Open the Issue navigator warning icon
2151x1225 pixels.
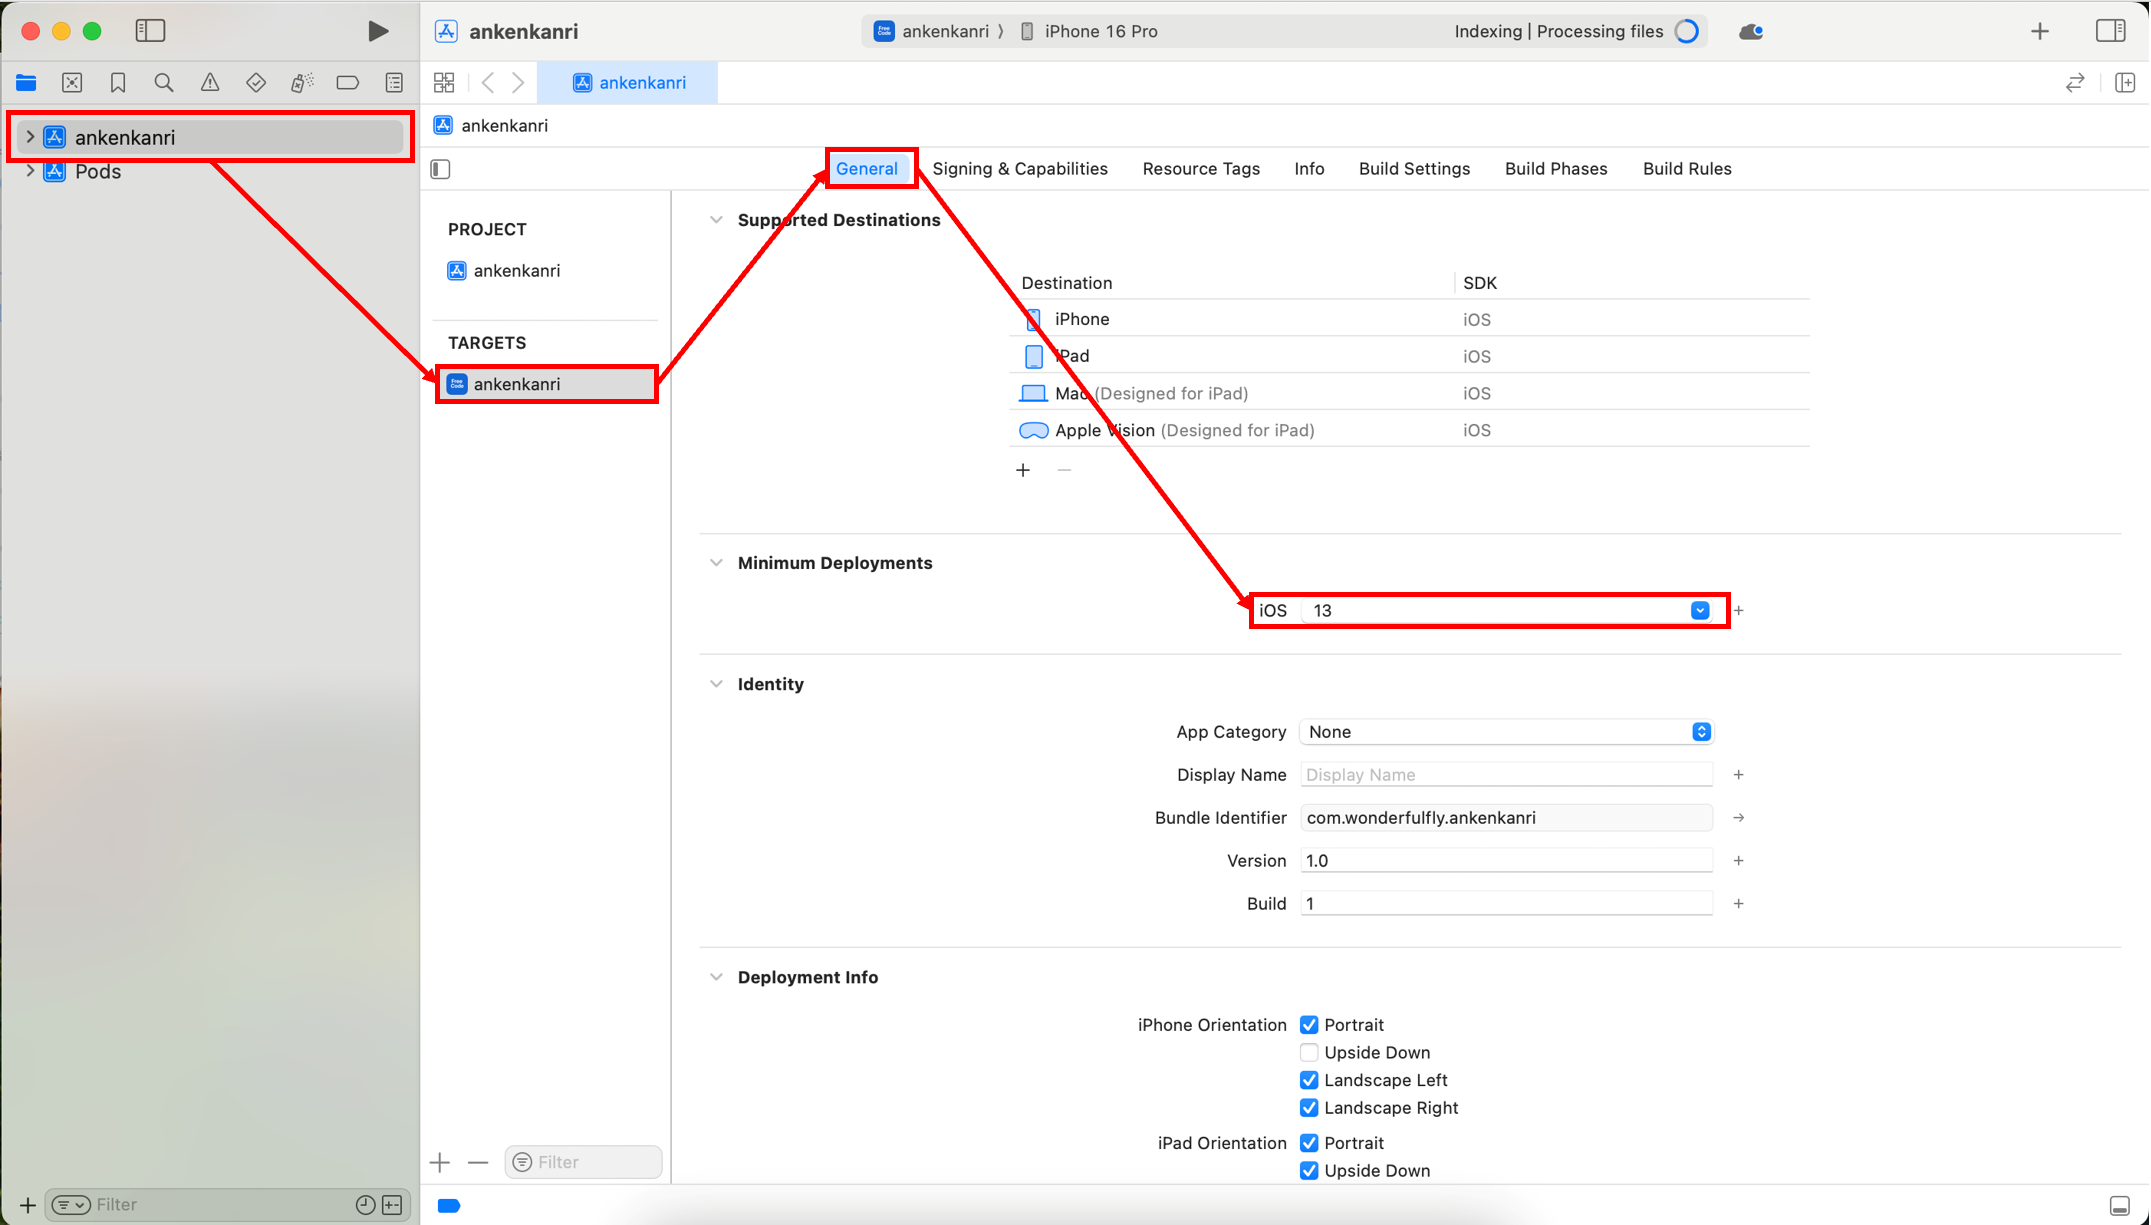(x=210, y=83)
